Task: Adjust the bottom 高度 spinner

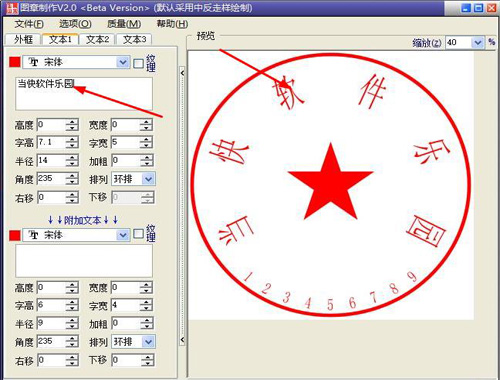Action: pyautogui.click(x=72, y=287)
